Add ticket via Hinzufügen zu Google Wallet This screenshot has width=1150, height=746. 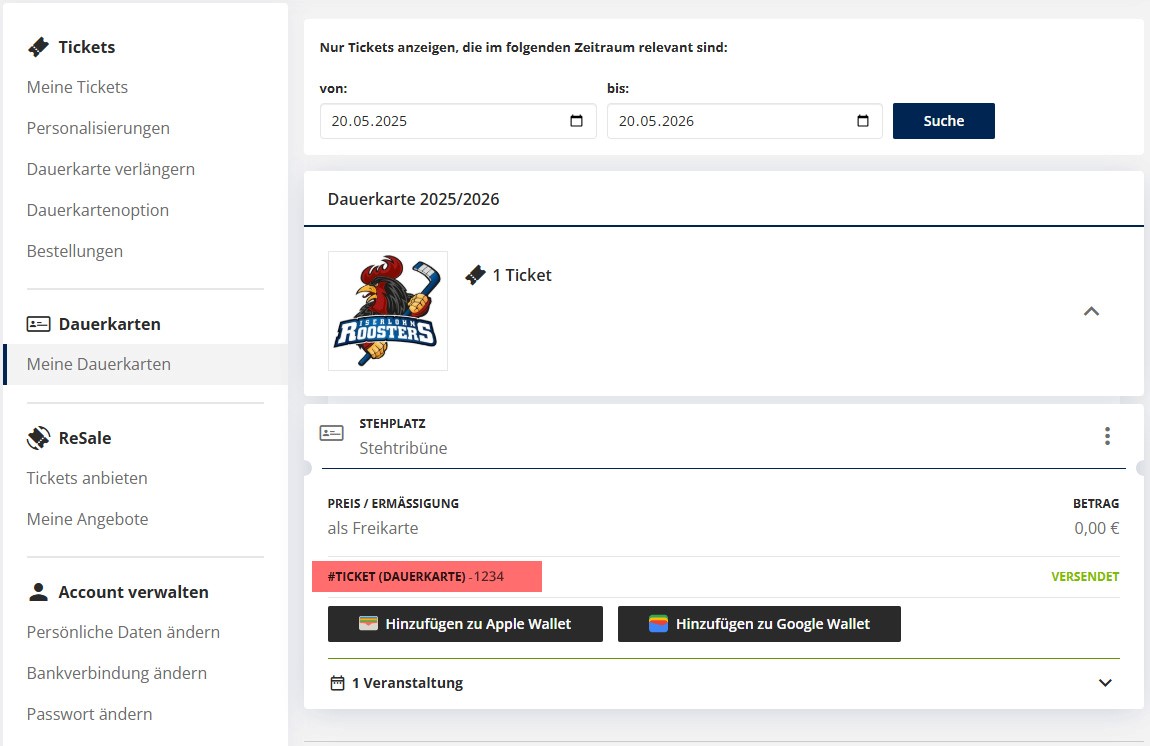click(759, 624)
